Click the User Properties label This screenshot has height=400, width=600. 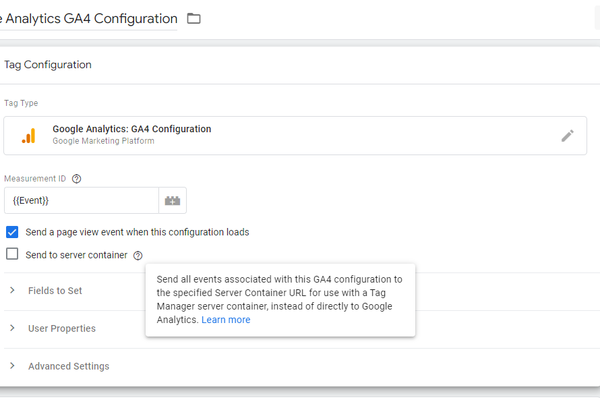[x=62, y=328]
